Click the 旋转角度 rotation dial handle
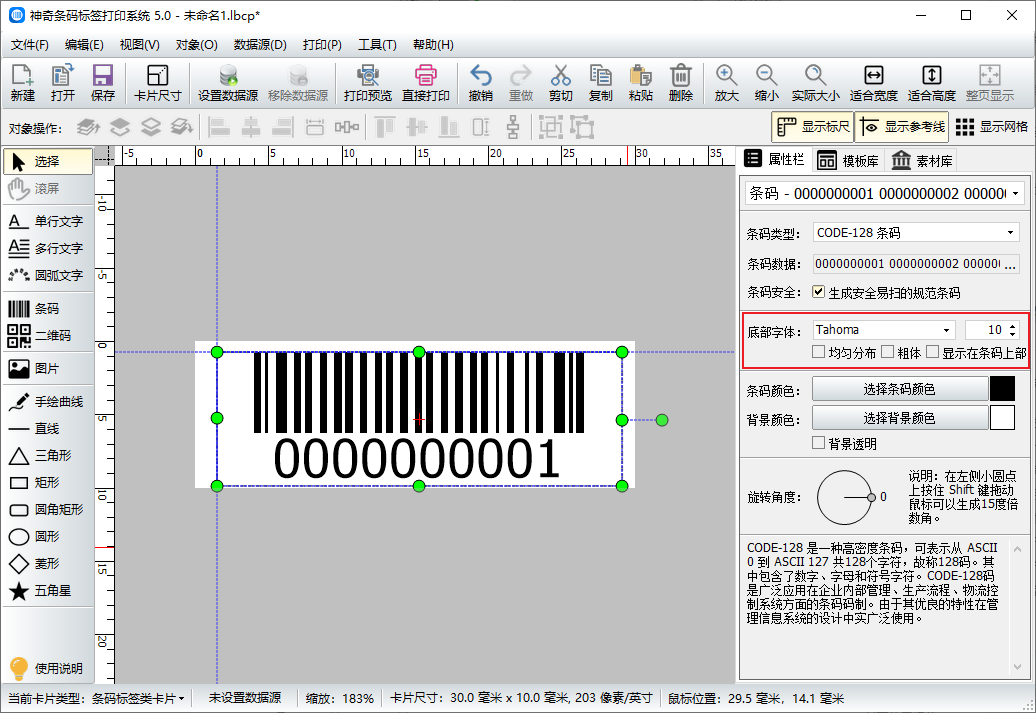This screenshot has height=713, width=1036. pos(871,498)
